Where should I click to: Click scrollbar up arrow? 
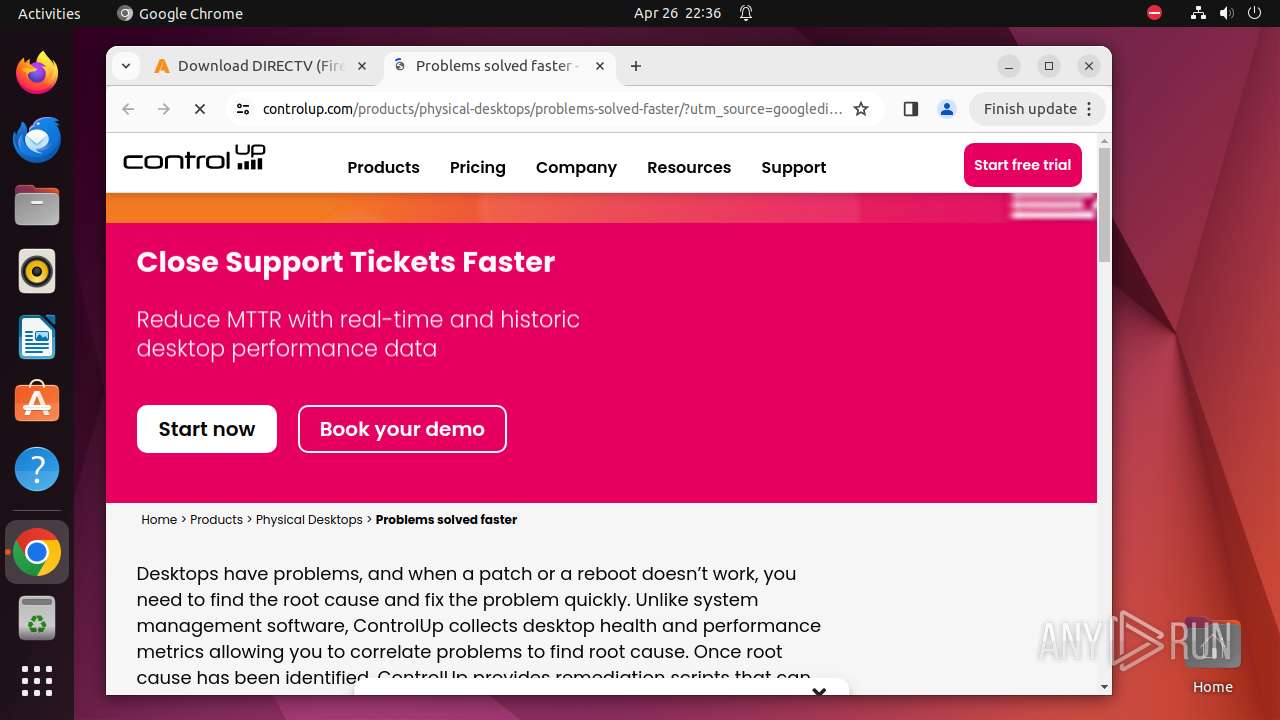point(1104,140)
